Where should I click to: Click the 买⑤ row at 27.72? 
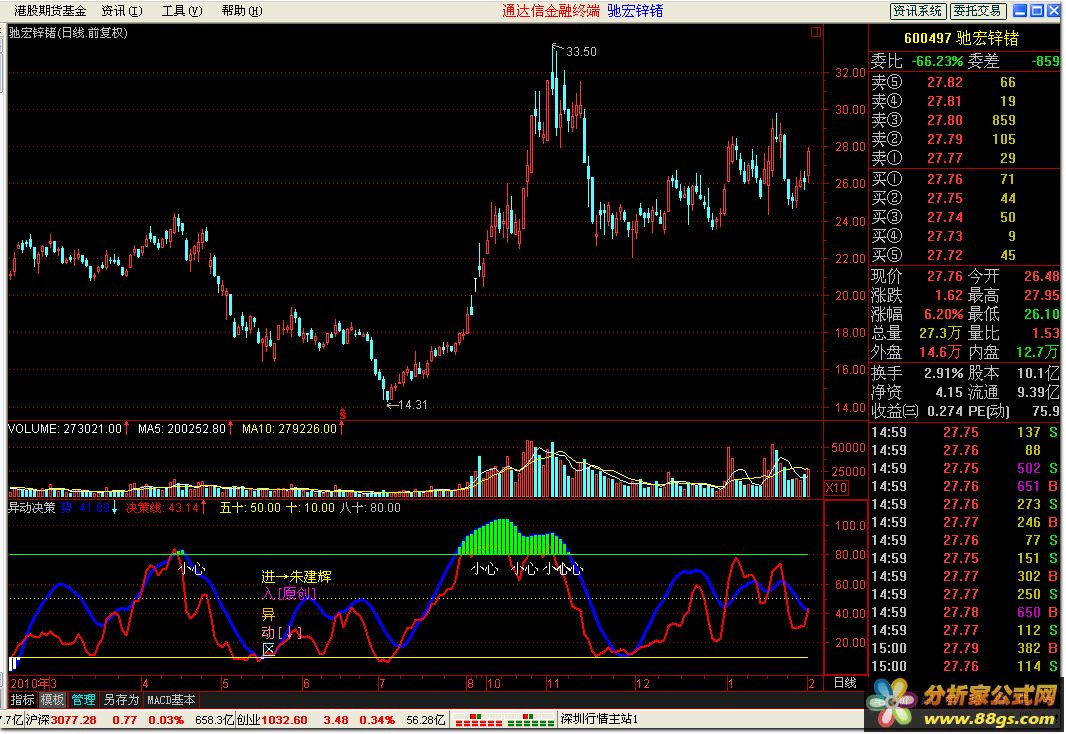(x=964, y=256)
